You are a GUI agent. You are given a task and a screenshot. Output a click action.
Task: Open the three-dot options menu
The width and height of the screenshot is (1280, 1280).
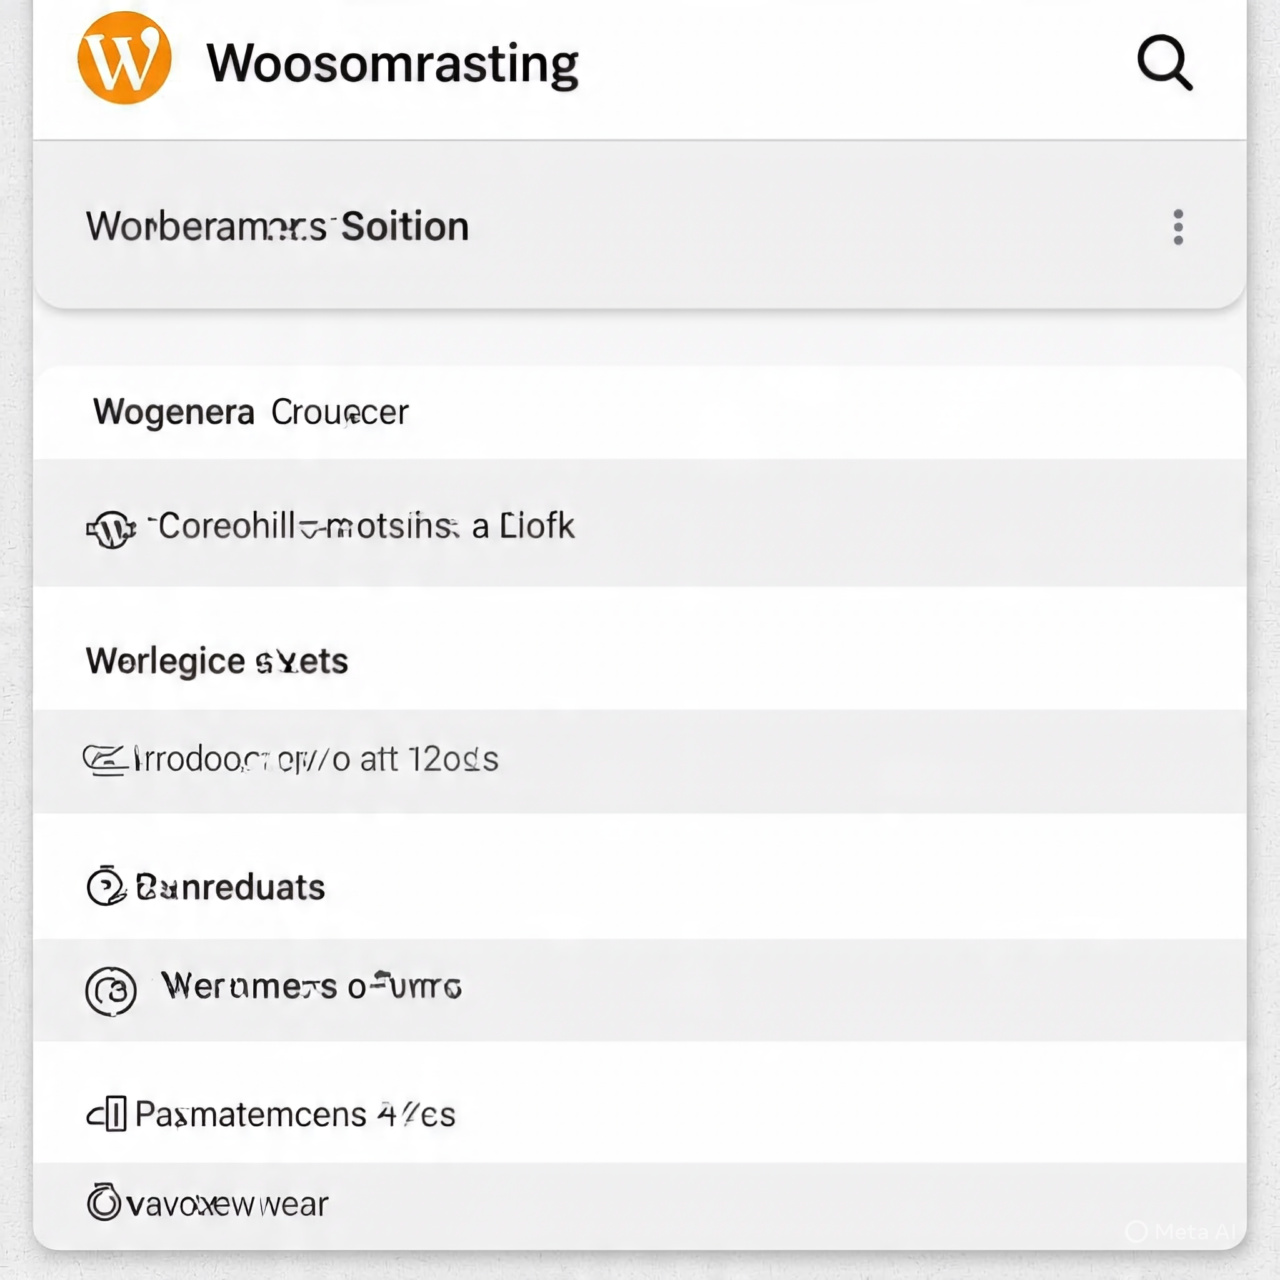[x=1178, y=227]
